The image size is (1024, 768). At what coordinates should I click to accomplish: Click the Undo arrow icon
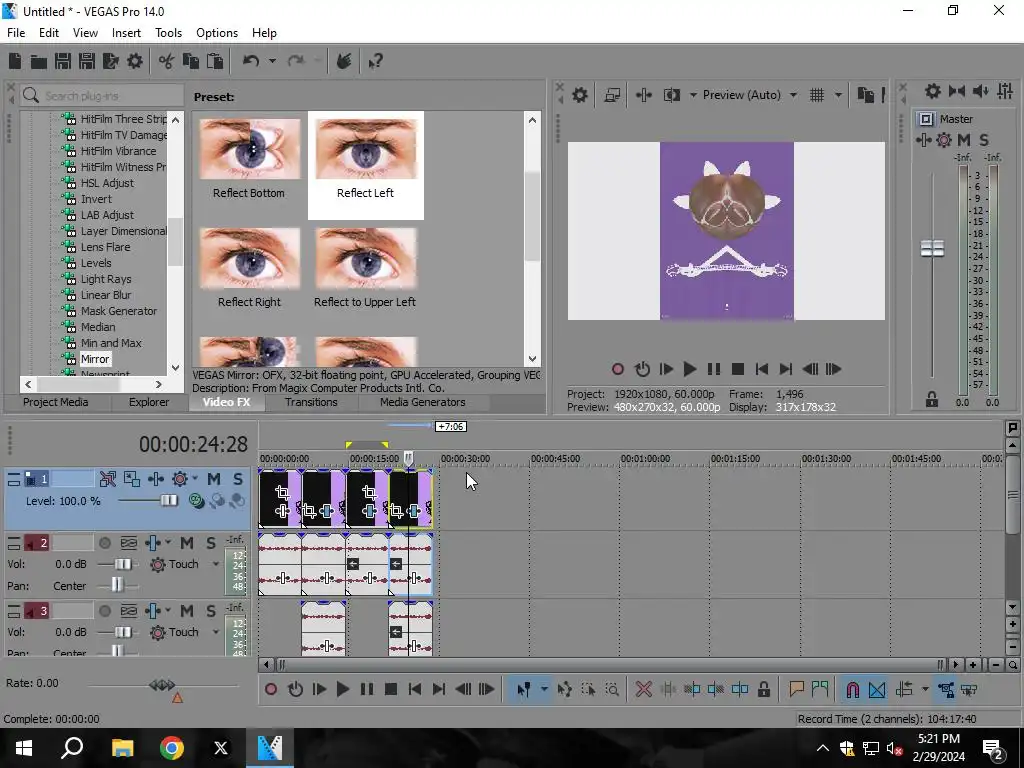251,61
